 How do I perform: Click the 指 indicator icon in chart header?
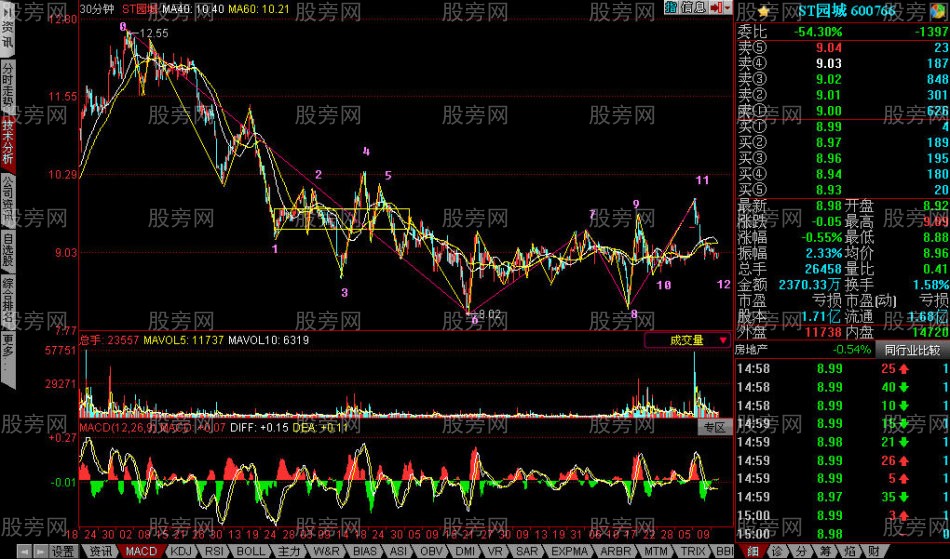(671, 7)
